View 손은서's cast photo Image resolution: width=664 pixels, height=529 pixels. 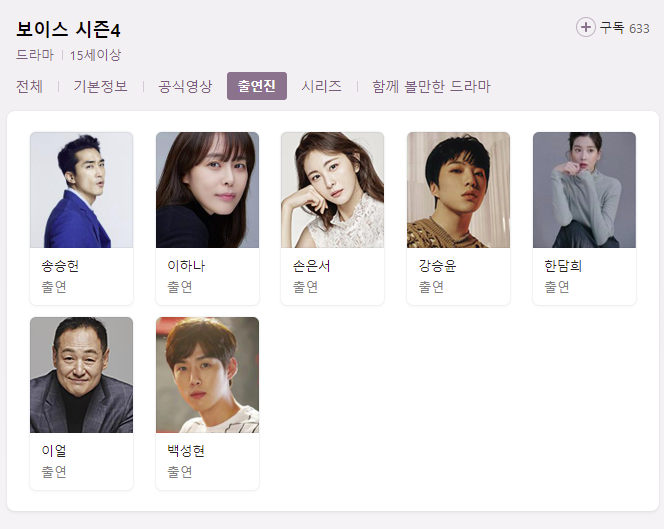click(332, 190)
